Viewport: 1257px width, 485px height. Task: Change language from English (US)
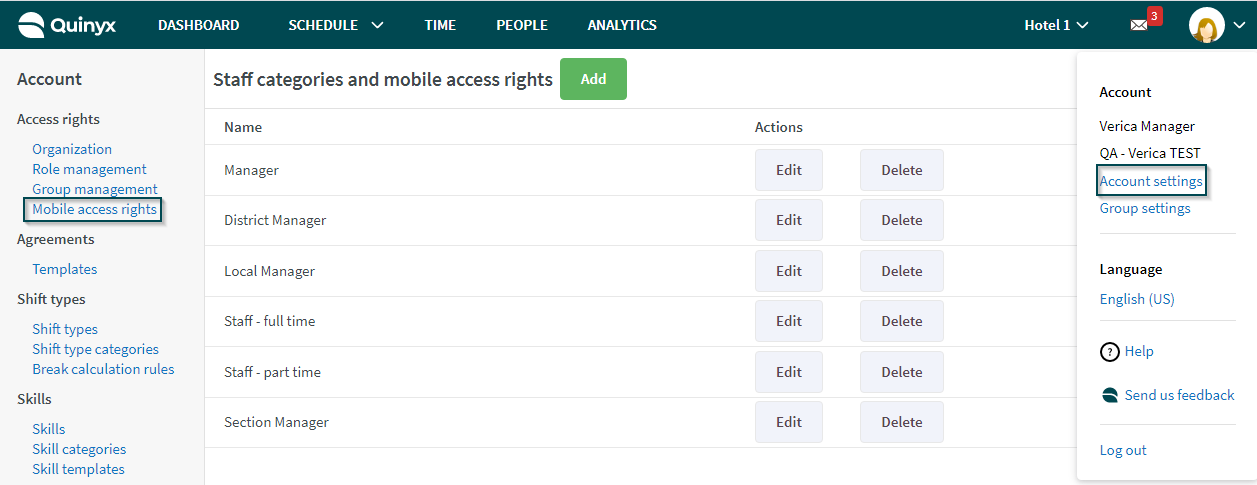click(x=1137, y=299)
